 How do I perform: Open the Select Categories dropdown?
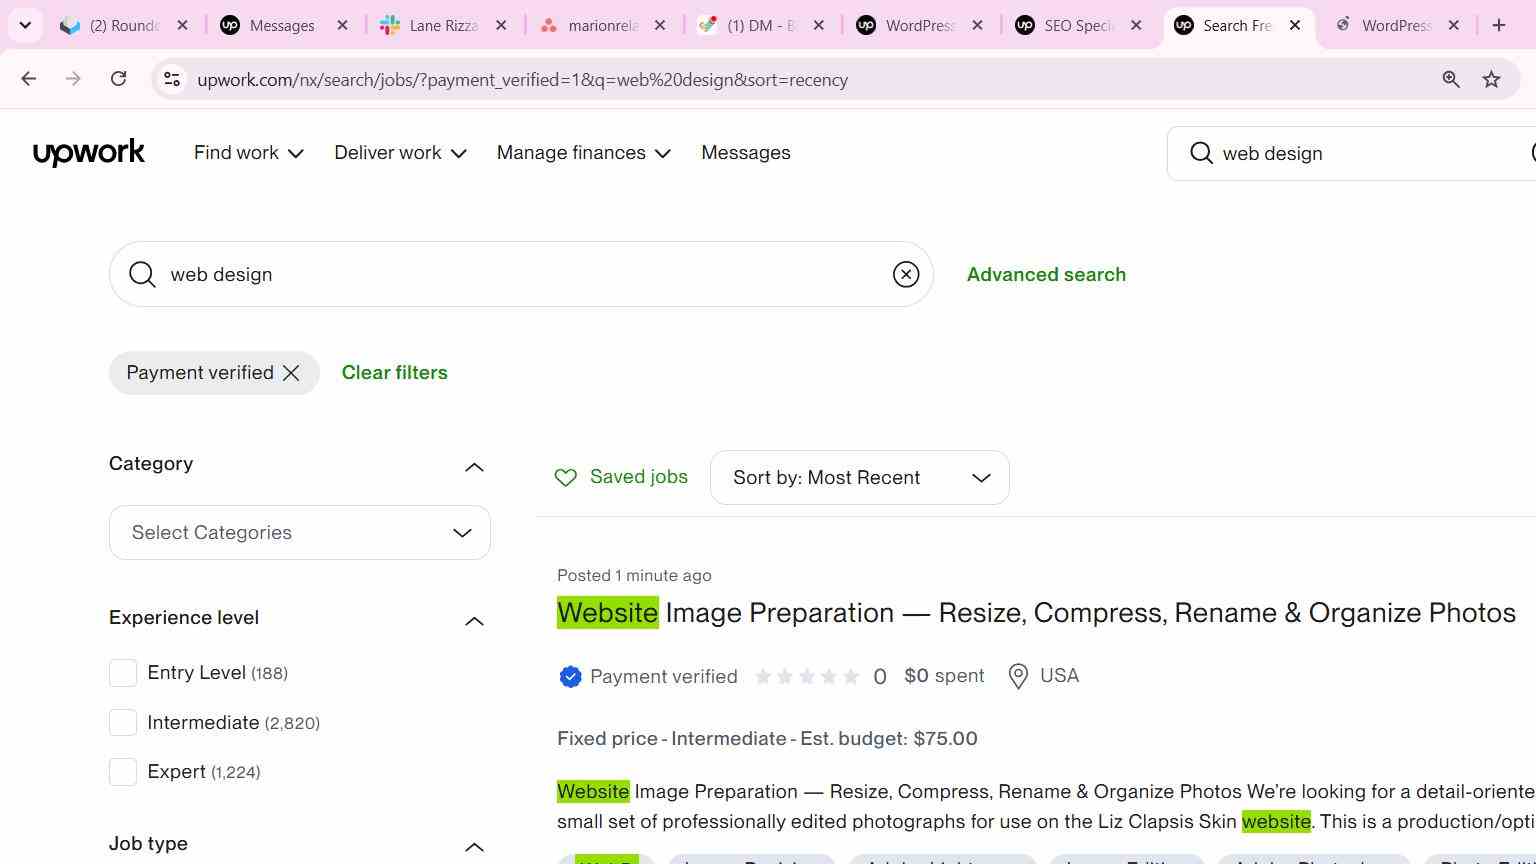(x=300, y=533)
